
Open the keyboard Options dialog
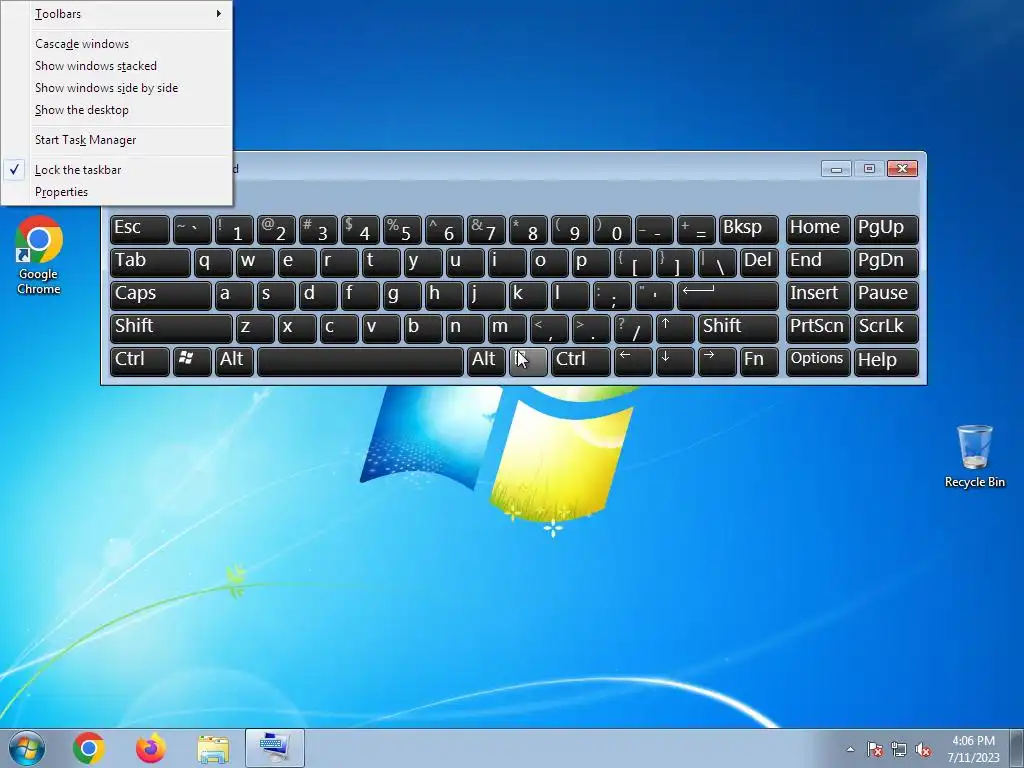[818, 361]
